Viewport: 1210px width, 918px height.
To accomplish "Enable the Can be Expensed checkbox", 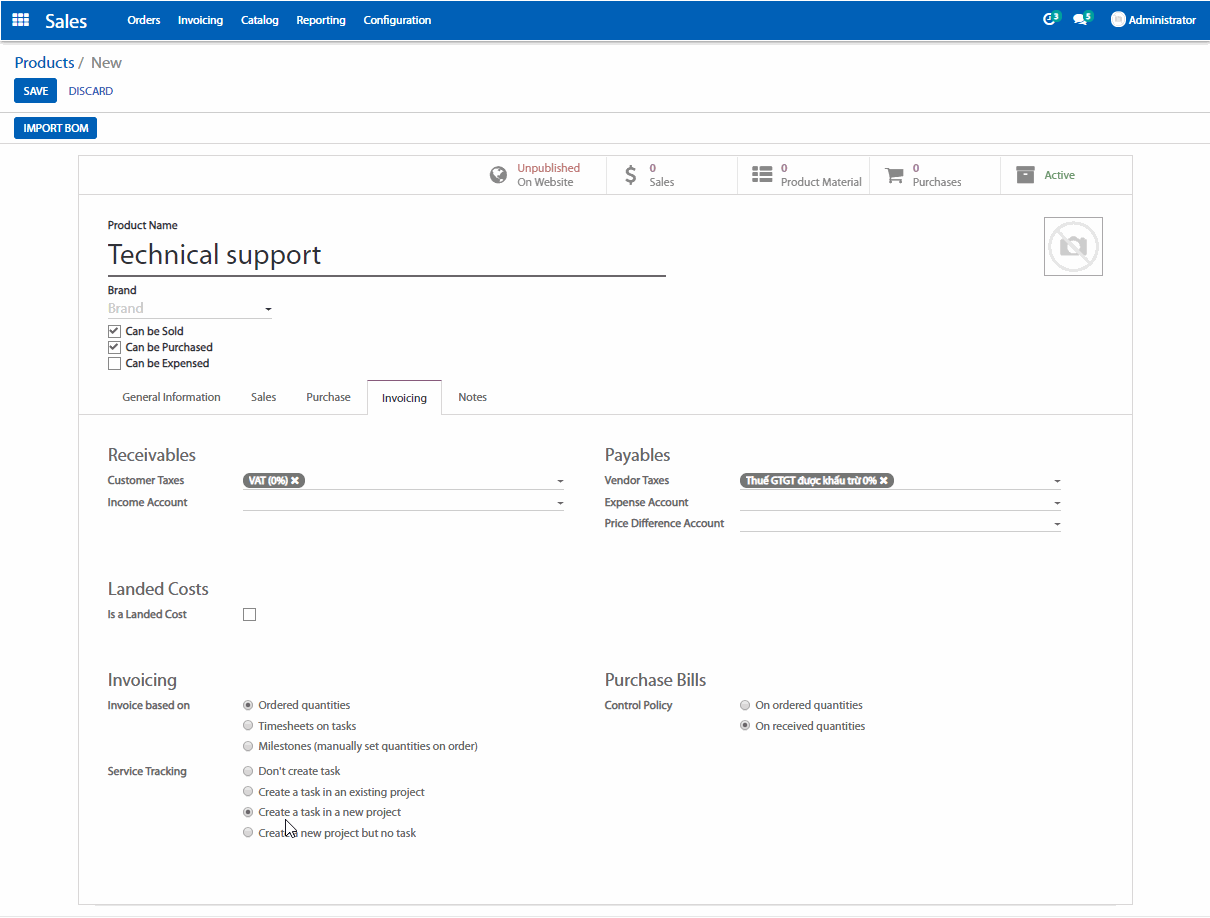I will (114, 364).
